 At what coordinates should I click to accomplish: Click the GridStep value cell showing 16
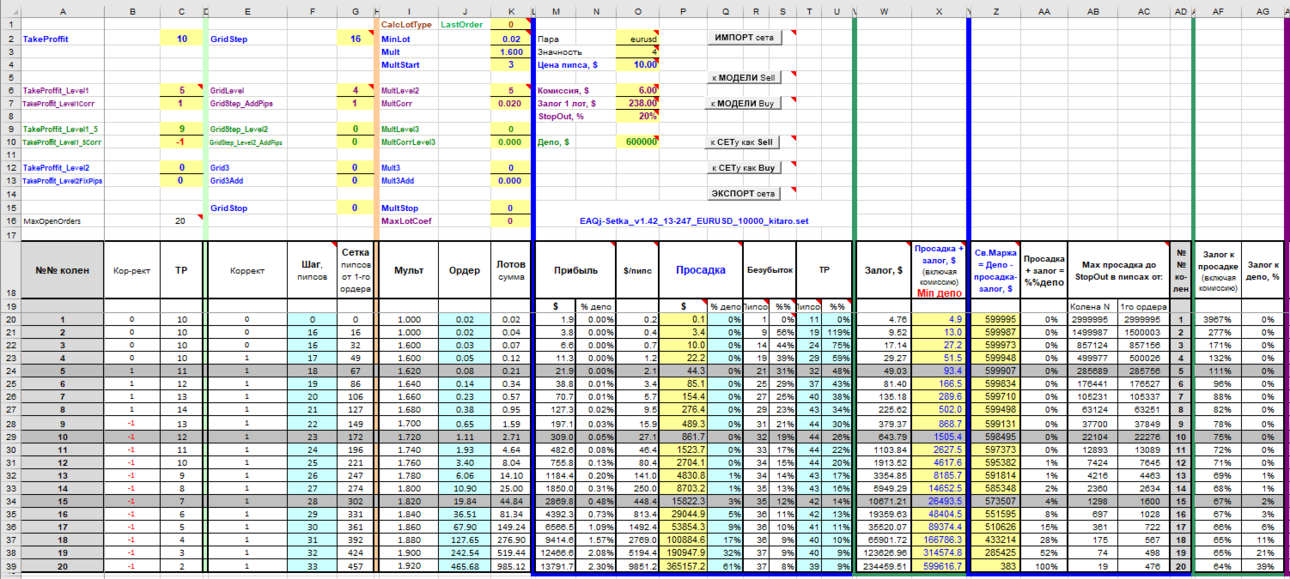click(355, 38)
